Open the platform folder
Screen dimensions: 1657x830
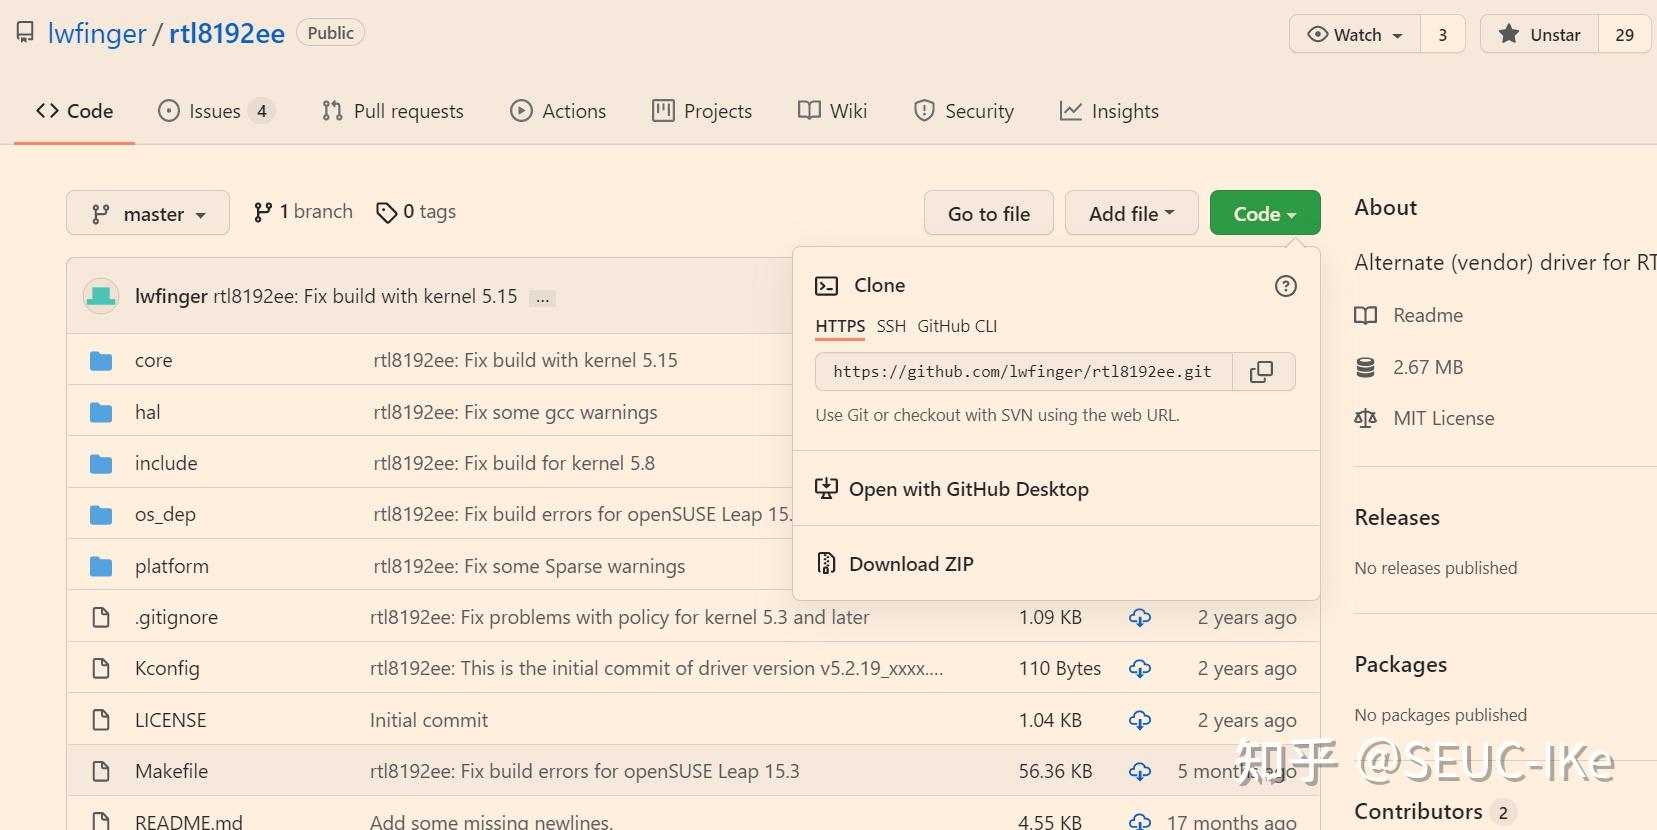172,566
